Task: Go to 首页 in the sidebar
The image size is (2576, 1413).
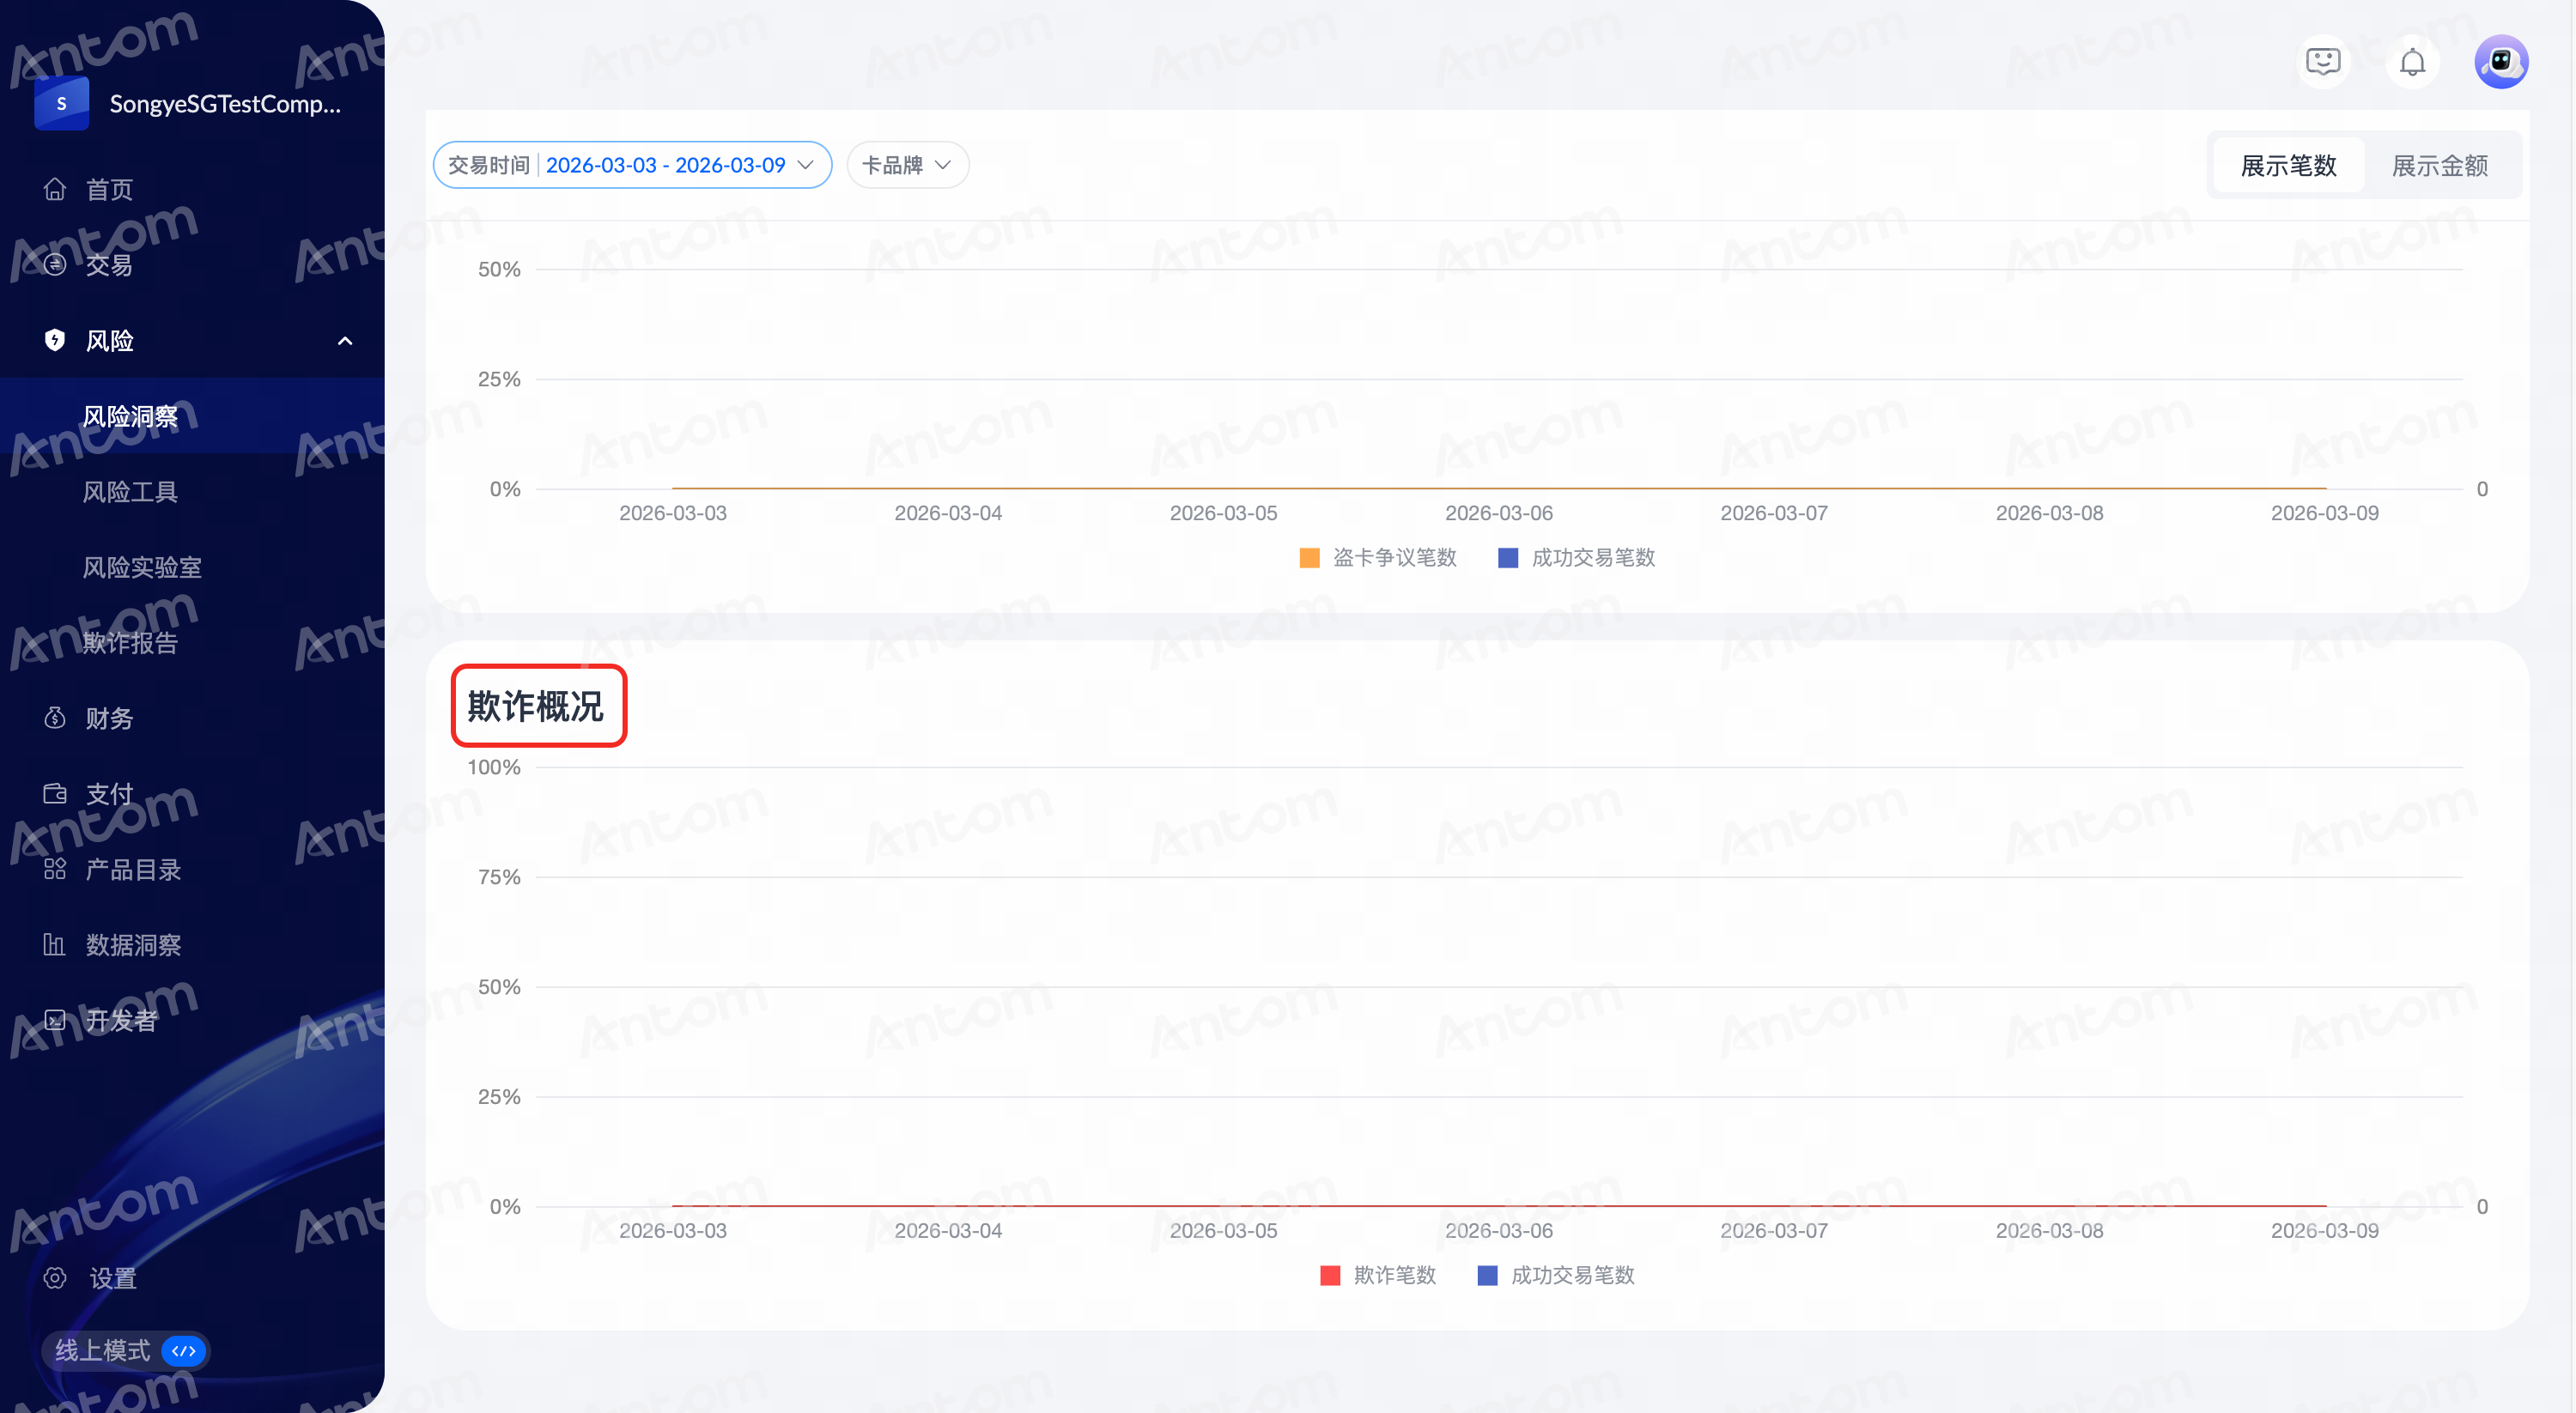Action: [x=109, y=189]
